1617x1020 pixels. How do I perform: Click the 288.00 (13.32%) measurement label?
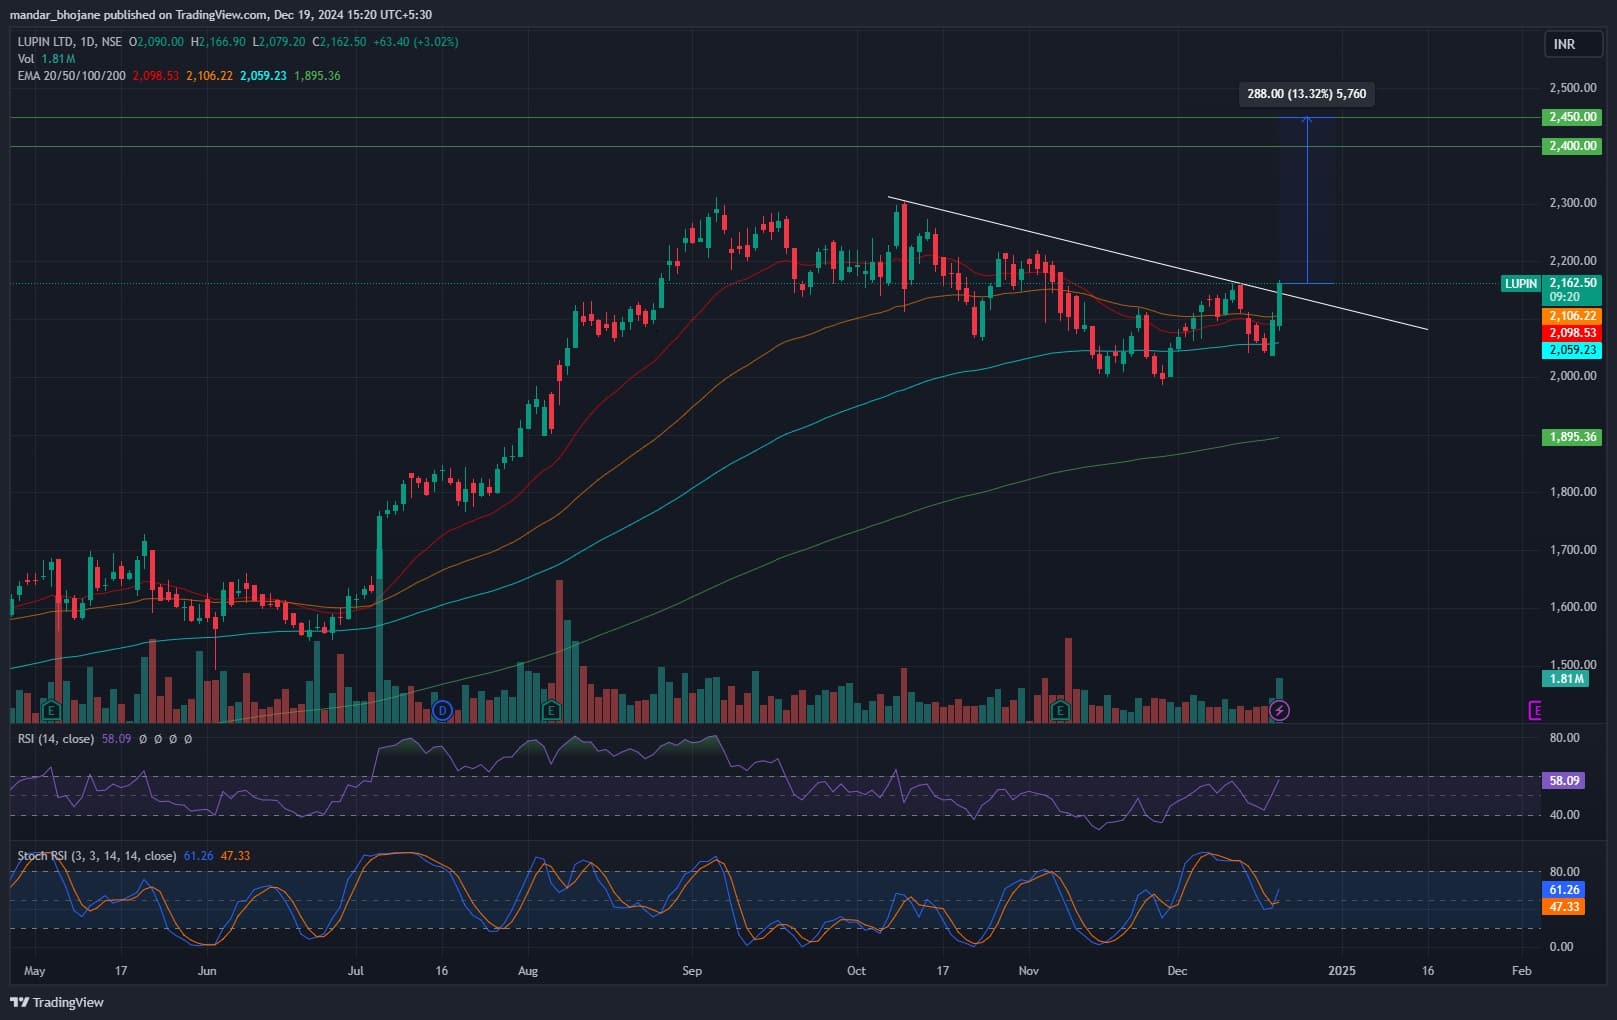(x=1306, y=94)
